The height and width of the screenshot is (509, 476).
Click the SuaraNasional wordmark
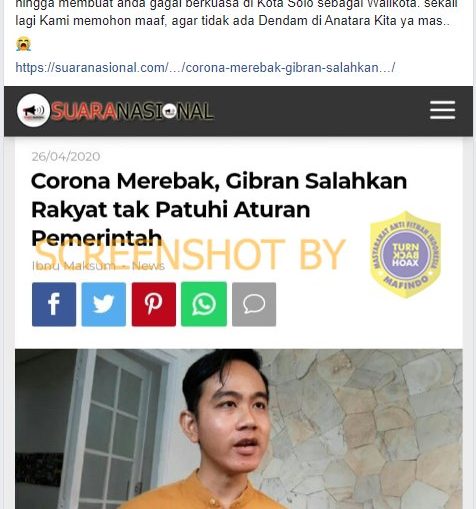(x=132, y=111)
